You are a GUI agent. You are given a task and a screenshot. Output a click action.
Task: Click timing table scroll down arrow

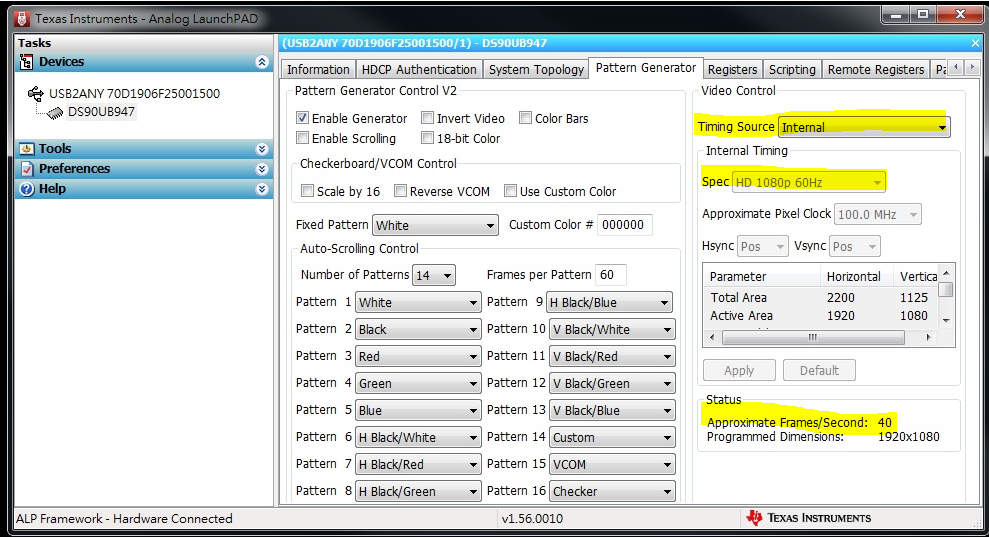click(x=945, y=321)
